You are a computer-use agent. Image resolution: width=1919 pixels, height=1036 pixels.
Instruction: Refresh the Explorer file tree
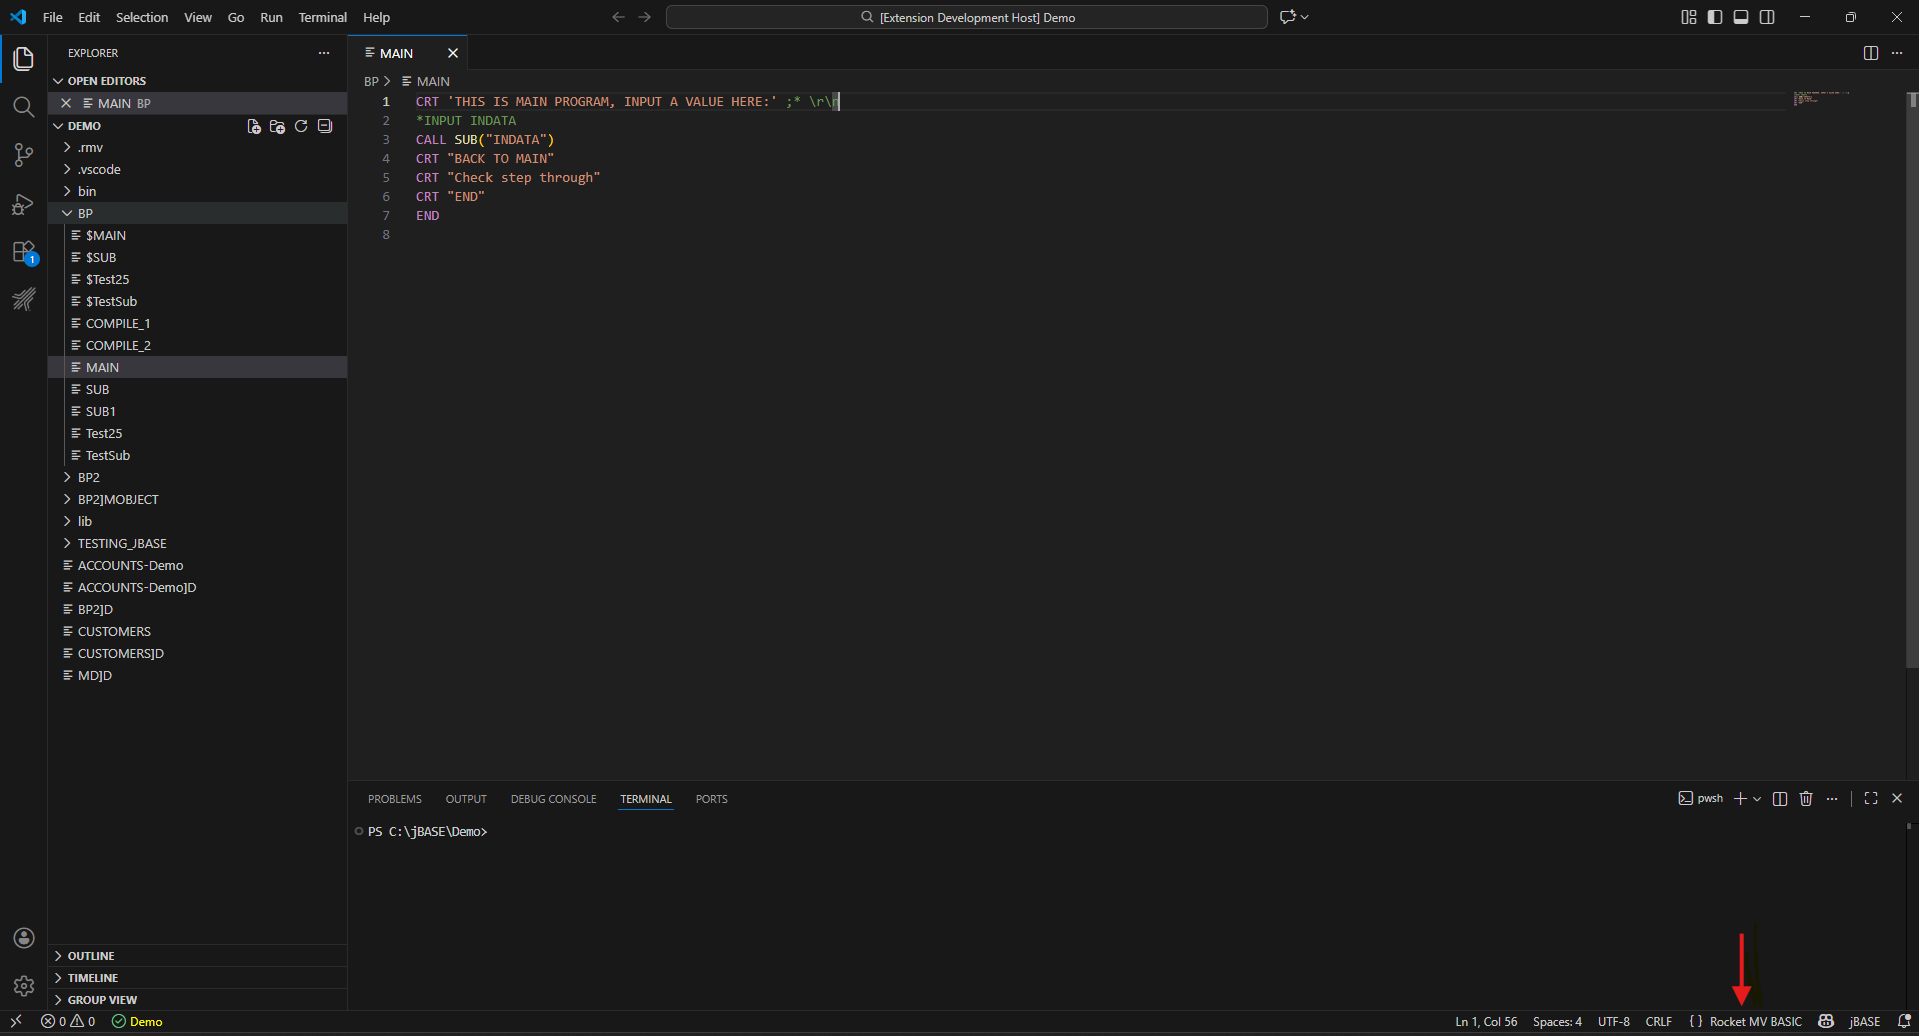click(x=301, y=126)
